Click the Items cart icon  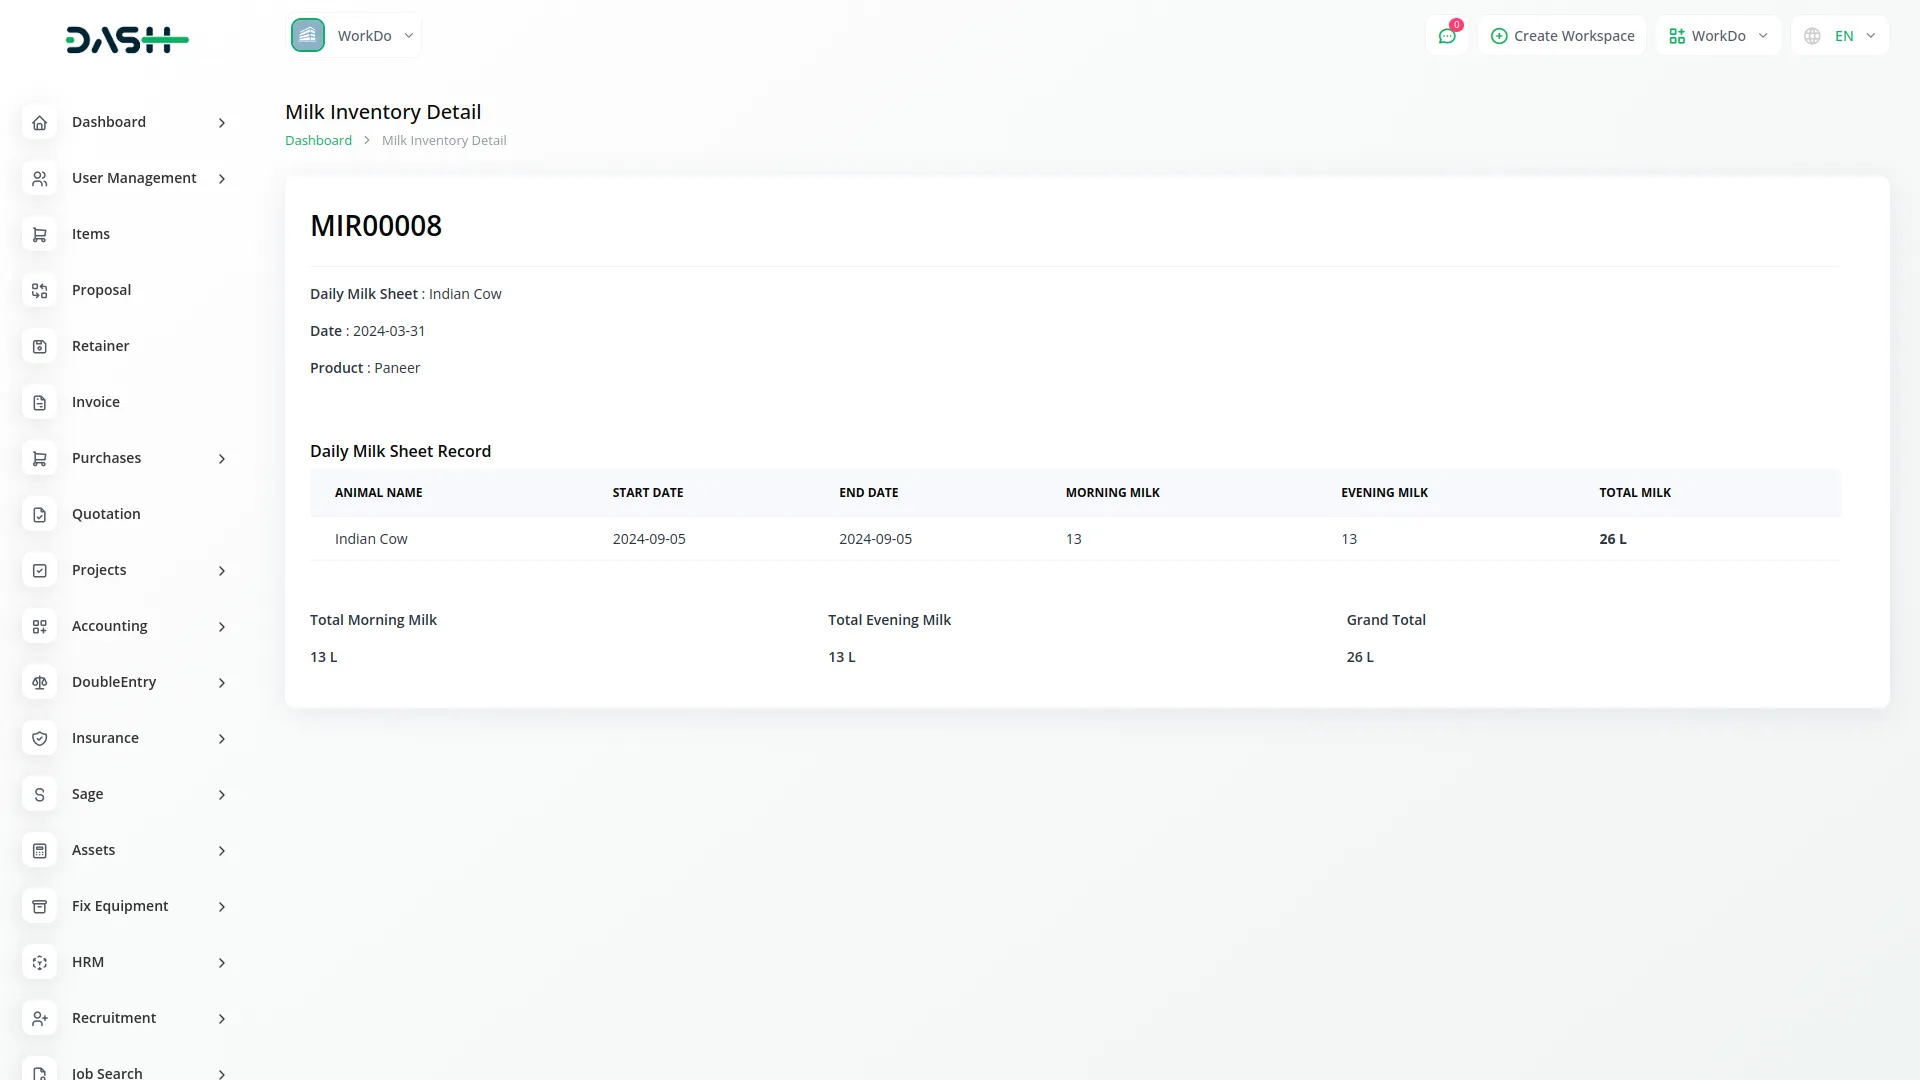40,235
